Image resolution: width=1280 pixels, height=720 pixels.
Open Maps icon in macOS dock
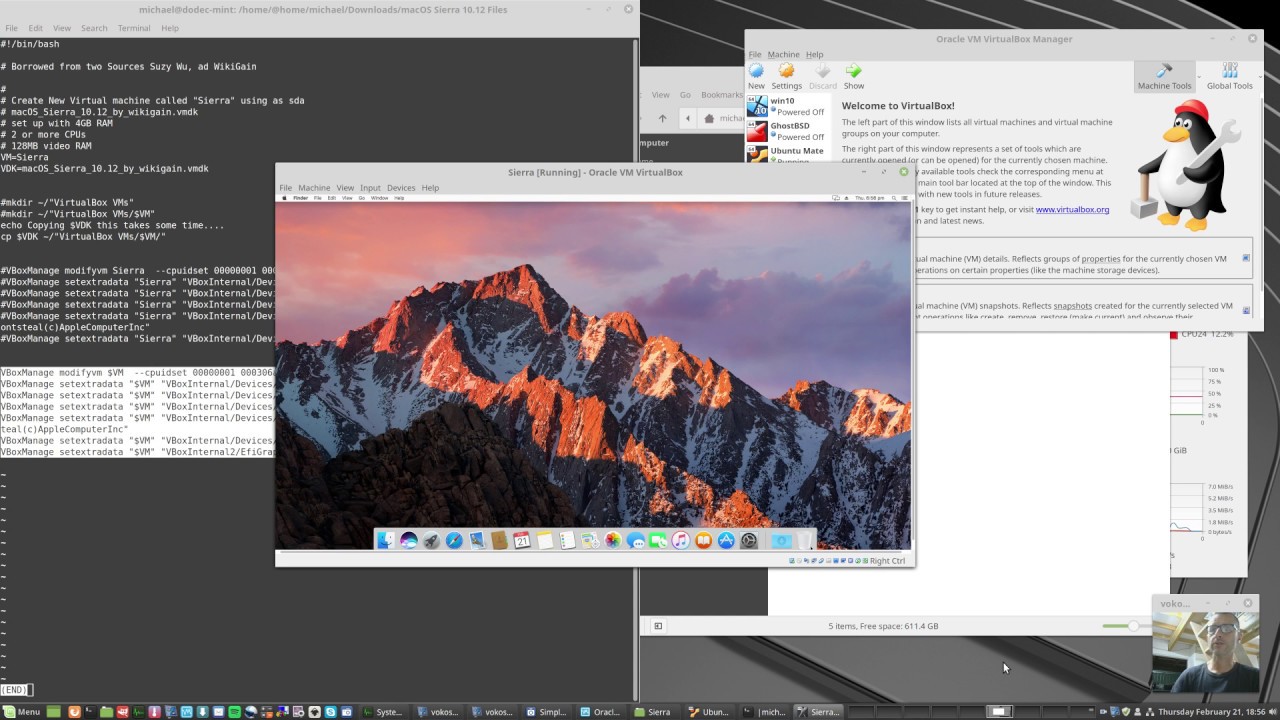pos(590,540)
